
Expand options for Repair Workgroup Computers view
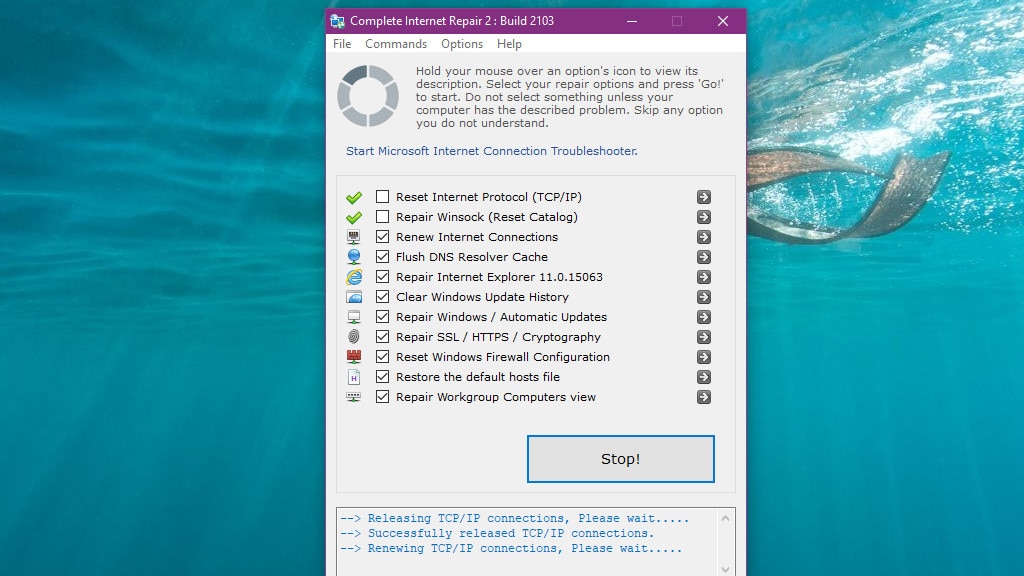[x=703, y=397]
